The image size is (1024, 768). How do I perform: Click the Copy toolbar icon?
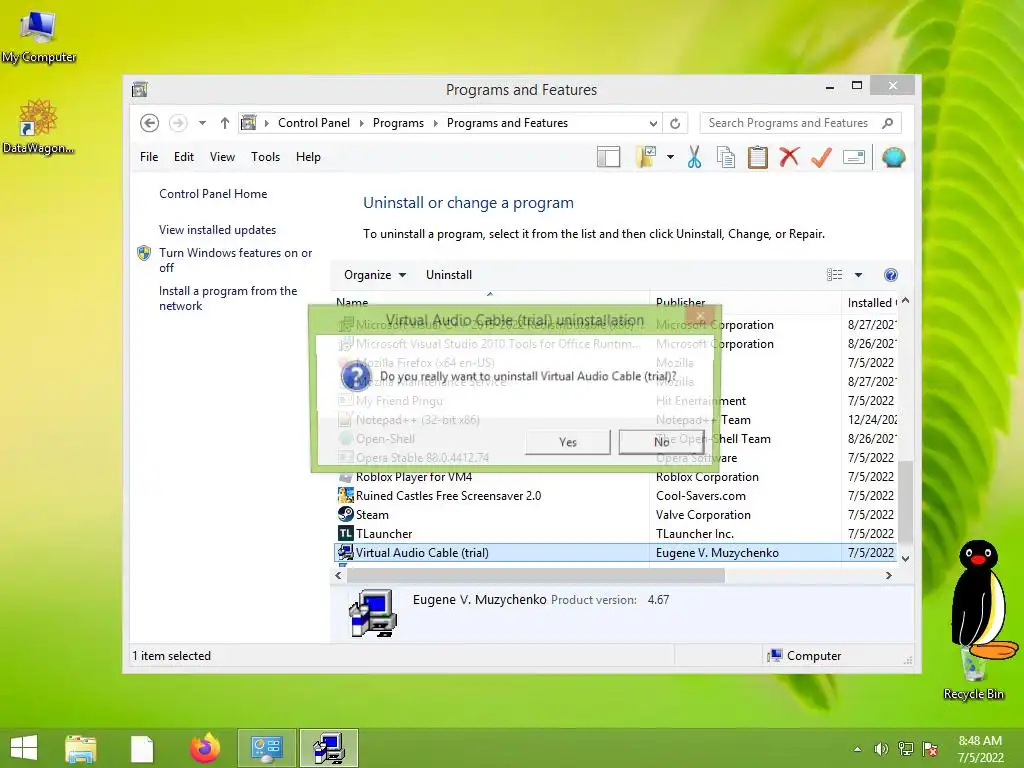pyautogui.click(x=726, y=157)
